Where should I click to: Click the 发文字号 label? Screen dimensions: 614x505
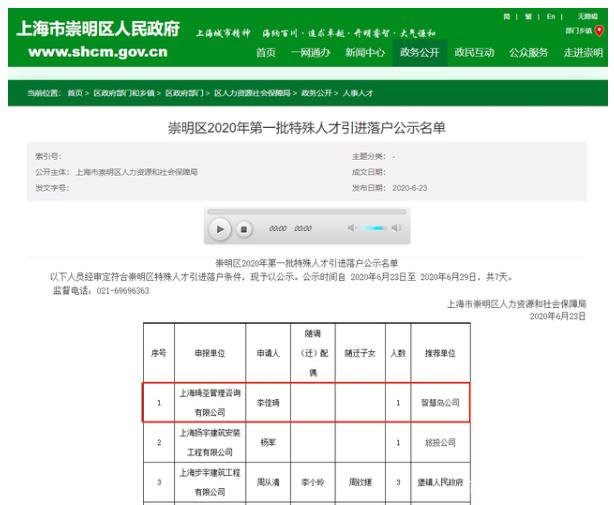pyautogui.click(x=52, y=188)
